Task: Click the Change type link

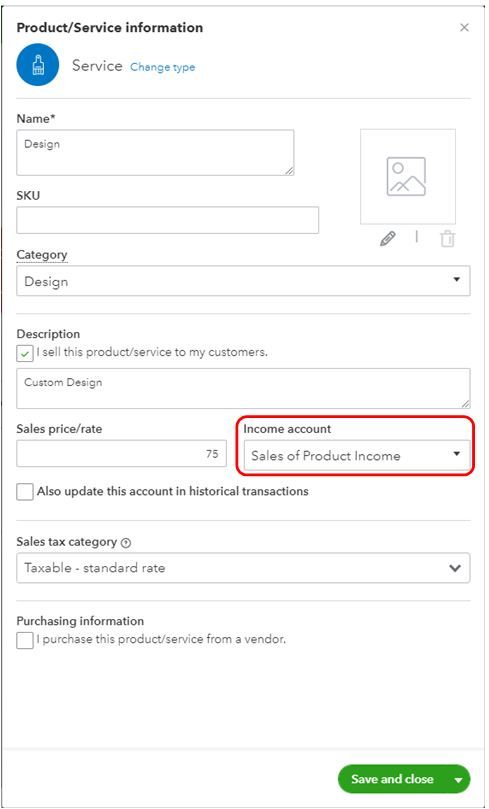Action: click(x=162, y=67)
